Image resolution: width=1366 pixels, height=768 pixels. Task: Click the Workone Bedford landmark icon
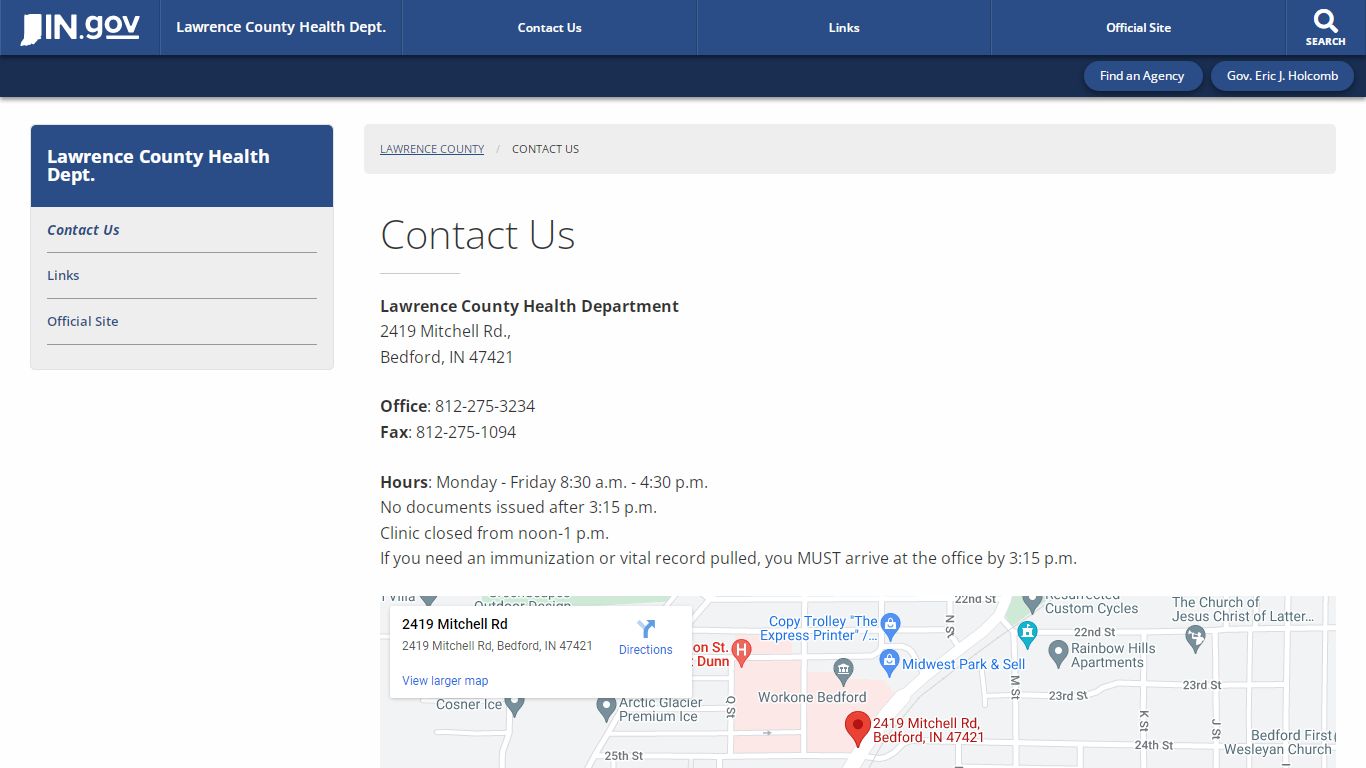point(843,668)
